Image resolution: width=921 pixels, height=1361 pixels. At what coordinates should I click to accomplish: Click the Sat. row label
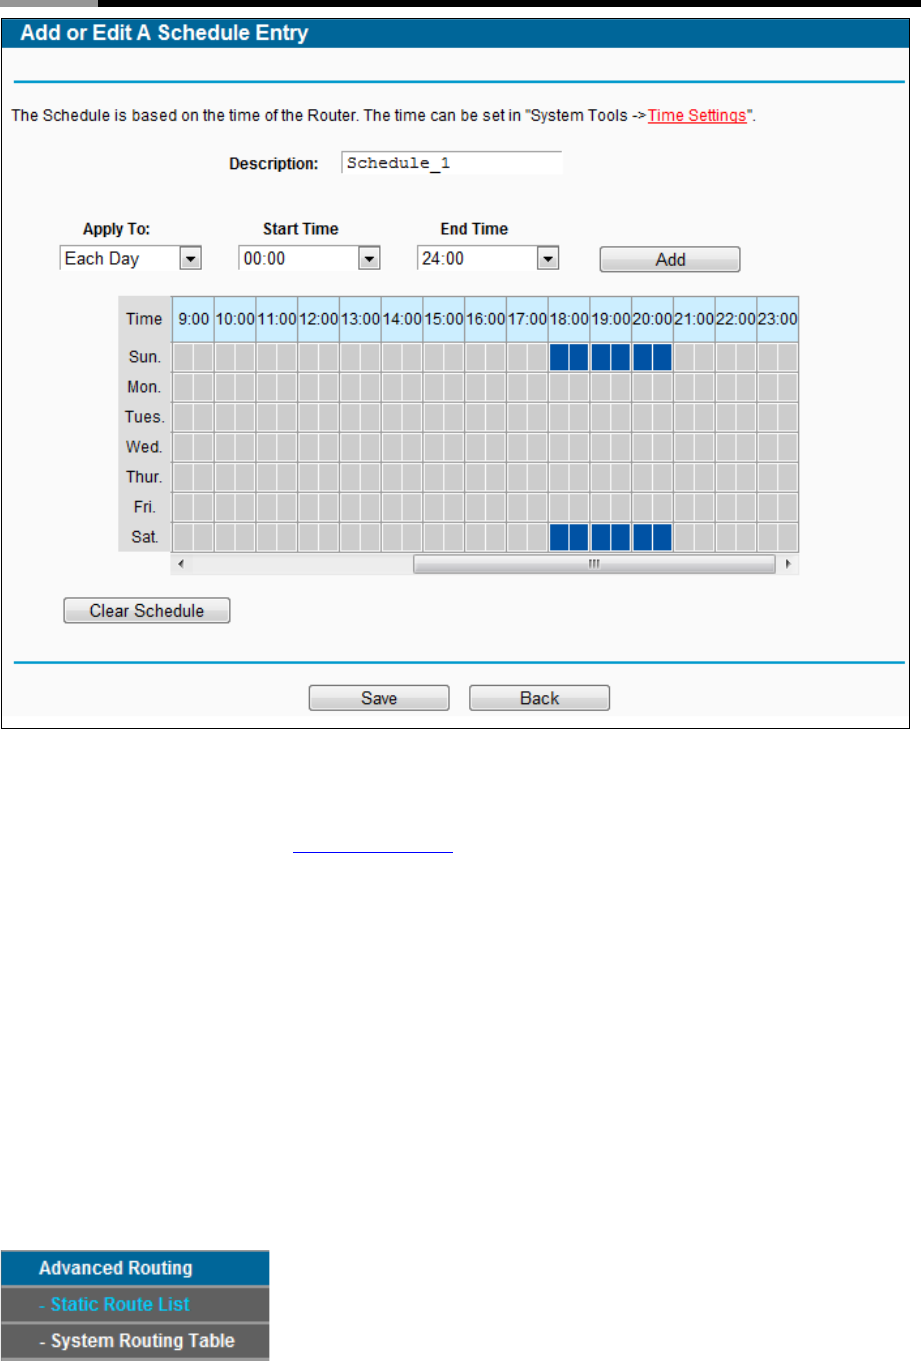[144, 537]
